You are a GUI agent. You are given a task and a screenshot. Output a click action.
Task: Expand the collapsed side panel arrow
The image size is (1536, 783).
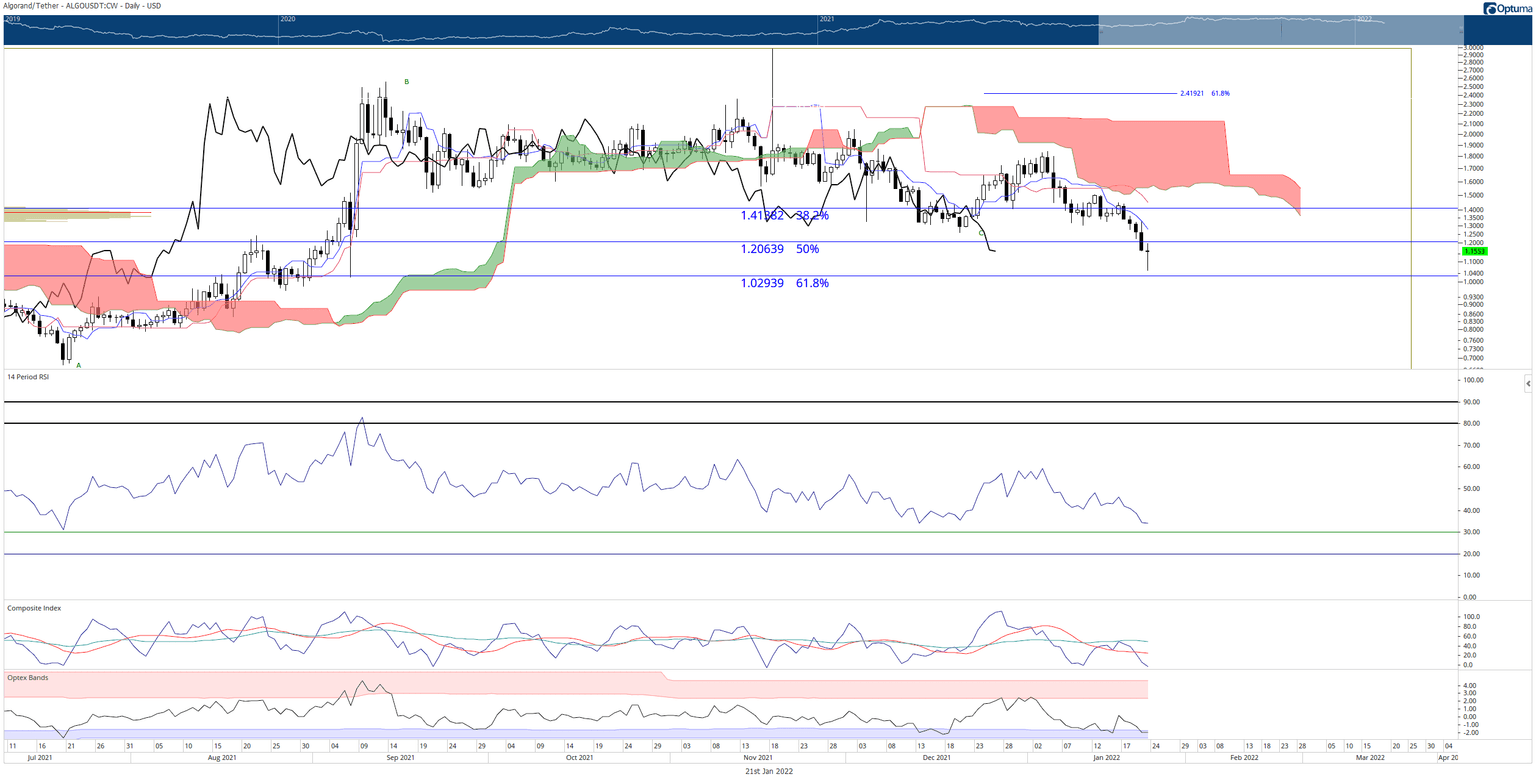coord(1528,384)
